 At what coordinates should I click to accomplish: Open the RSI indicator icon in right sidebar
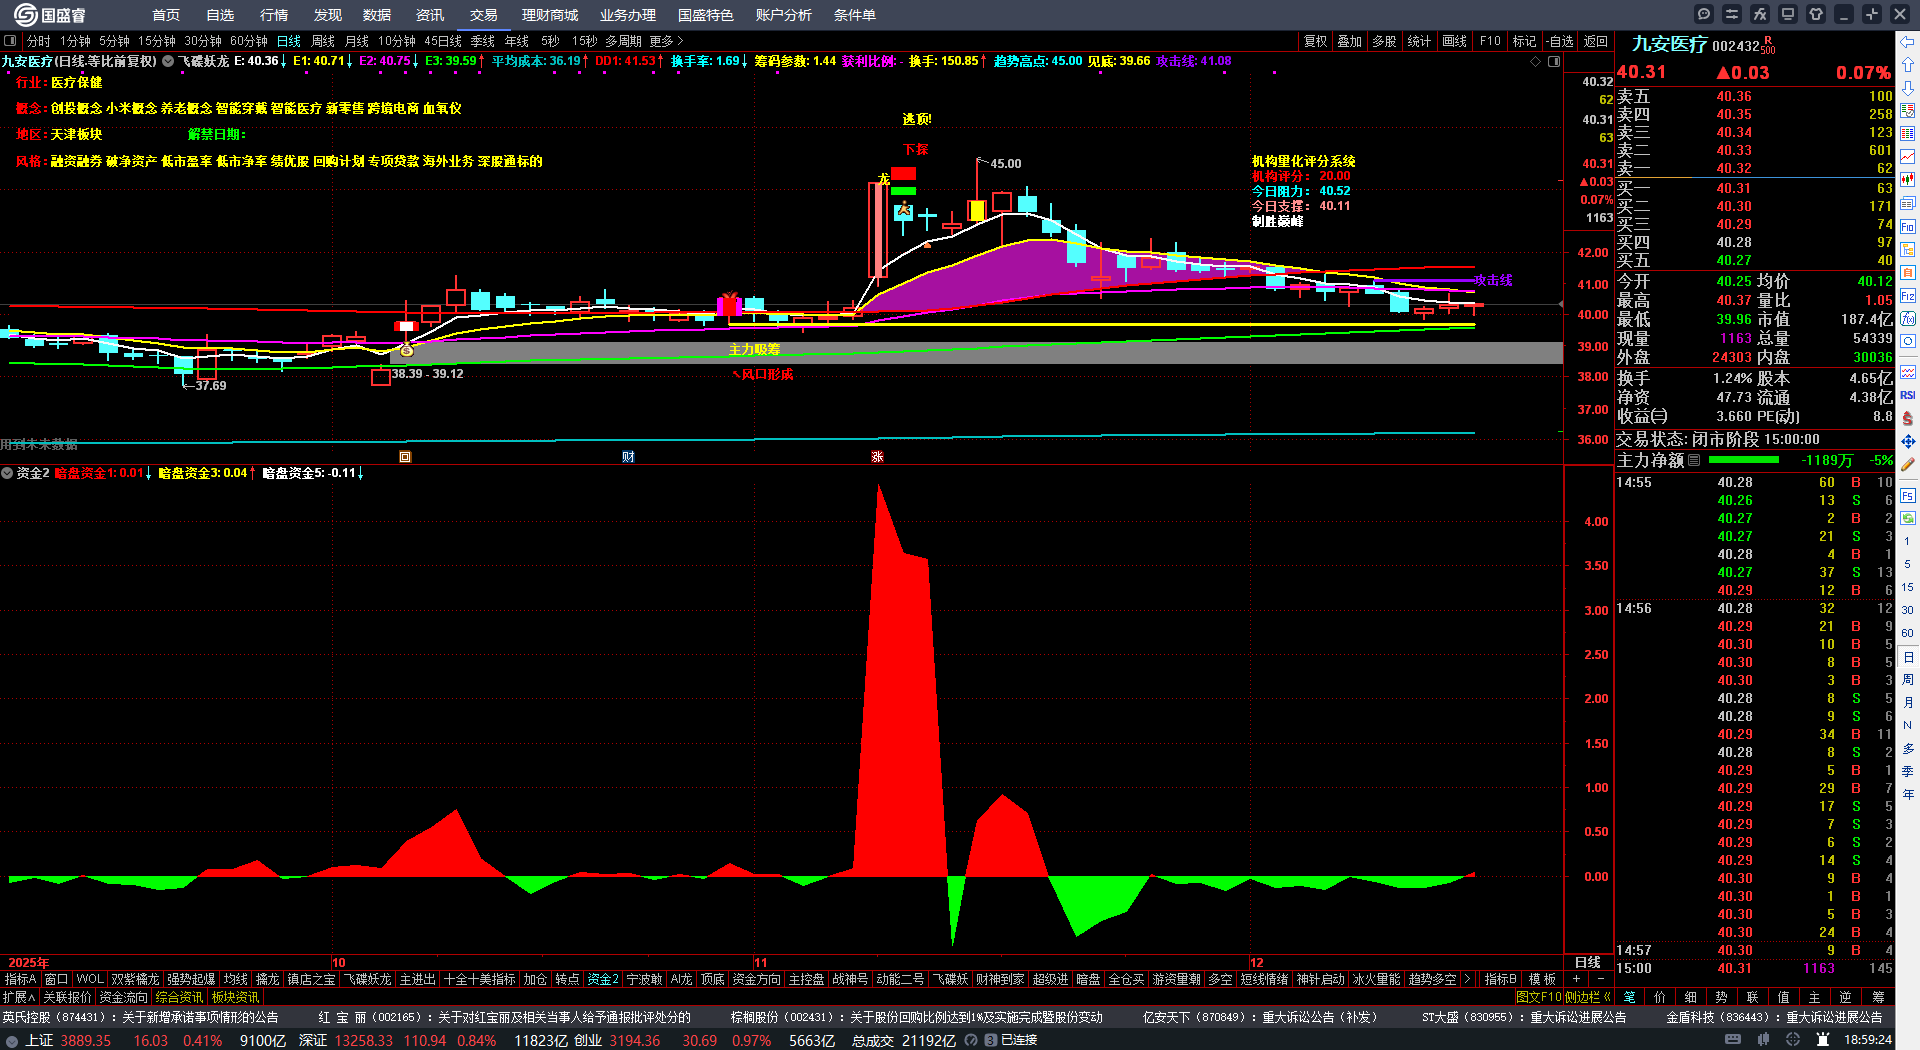tap(1908, 395)
